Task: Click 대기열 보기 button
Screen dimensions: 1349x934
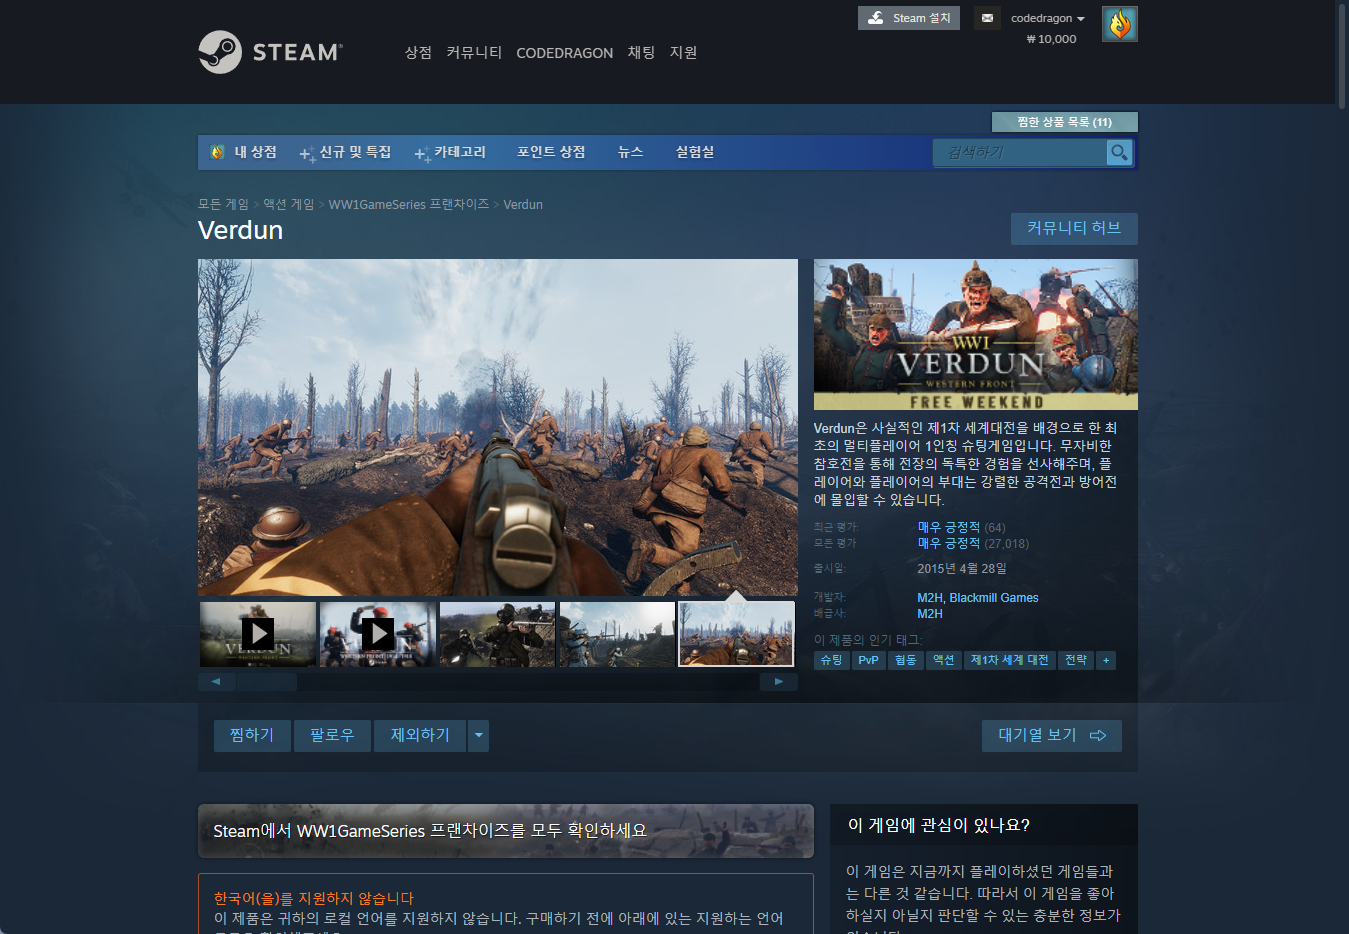Action: [1052, 736]
